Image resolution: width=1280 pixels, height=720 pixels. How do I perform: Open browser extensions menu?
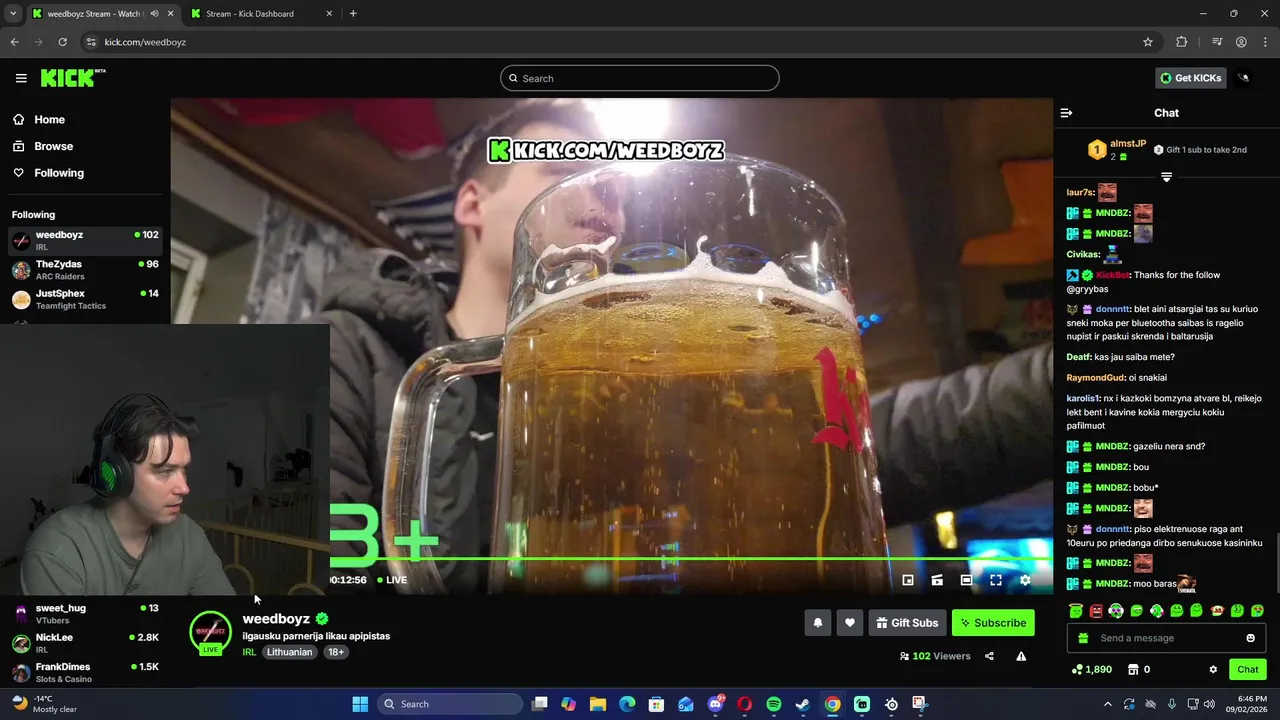[x=1182, y=42]
